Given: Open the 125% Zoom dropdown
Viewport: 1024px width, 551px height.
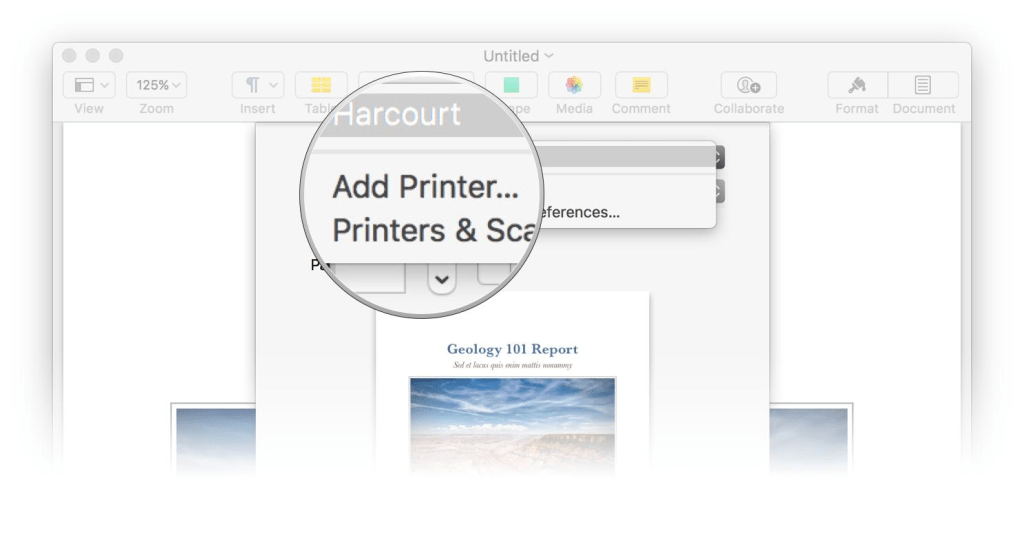Looking at the screenshot, I should pyautogui.click(x=156, y=85).
